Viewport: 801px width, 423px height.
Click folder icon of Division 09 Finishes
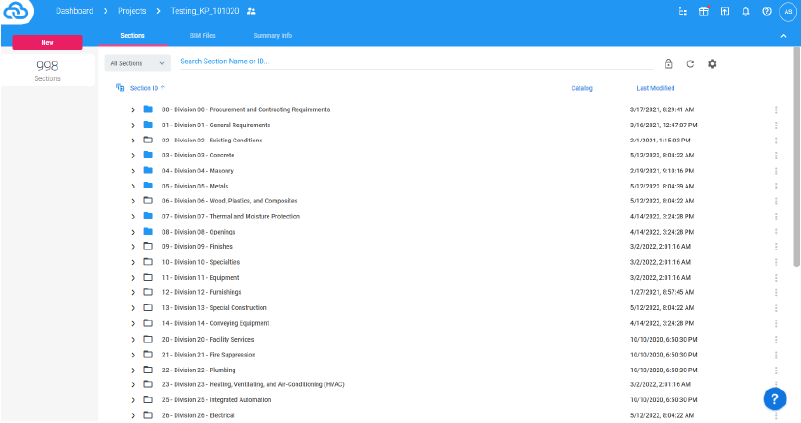[148, 246]
